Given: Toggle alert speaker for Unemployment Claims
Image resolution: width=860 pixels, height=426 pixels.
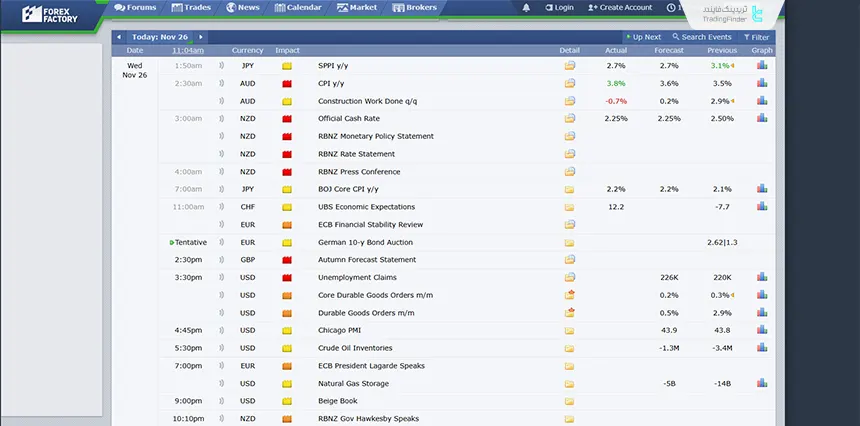Looking at the screenshot, I should (220, 277).
